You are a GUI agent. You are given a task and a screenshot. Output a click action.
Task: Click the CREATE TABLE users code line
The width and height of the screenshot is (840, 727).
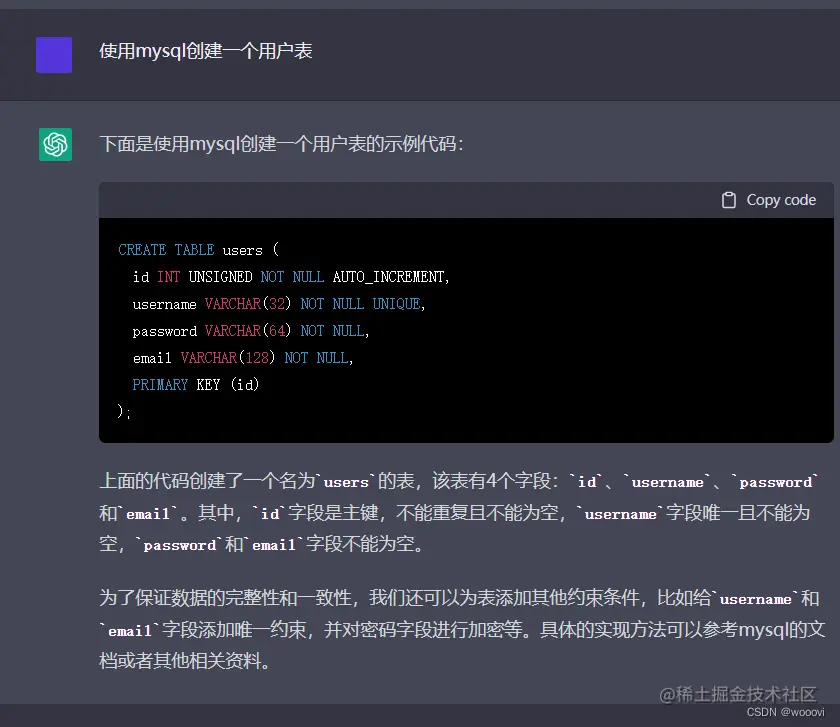click(x=197, y=250)
